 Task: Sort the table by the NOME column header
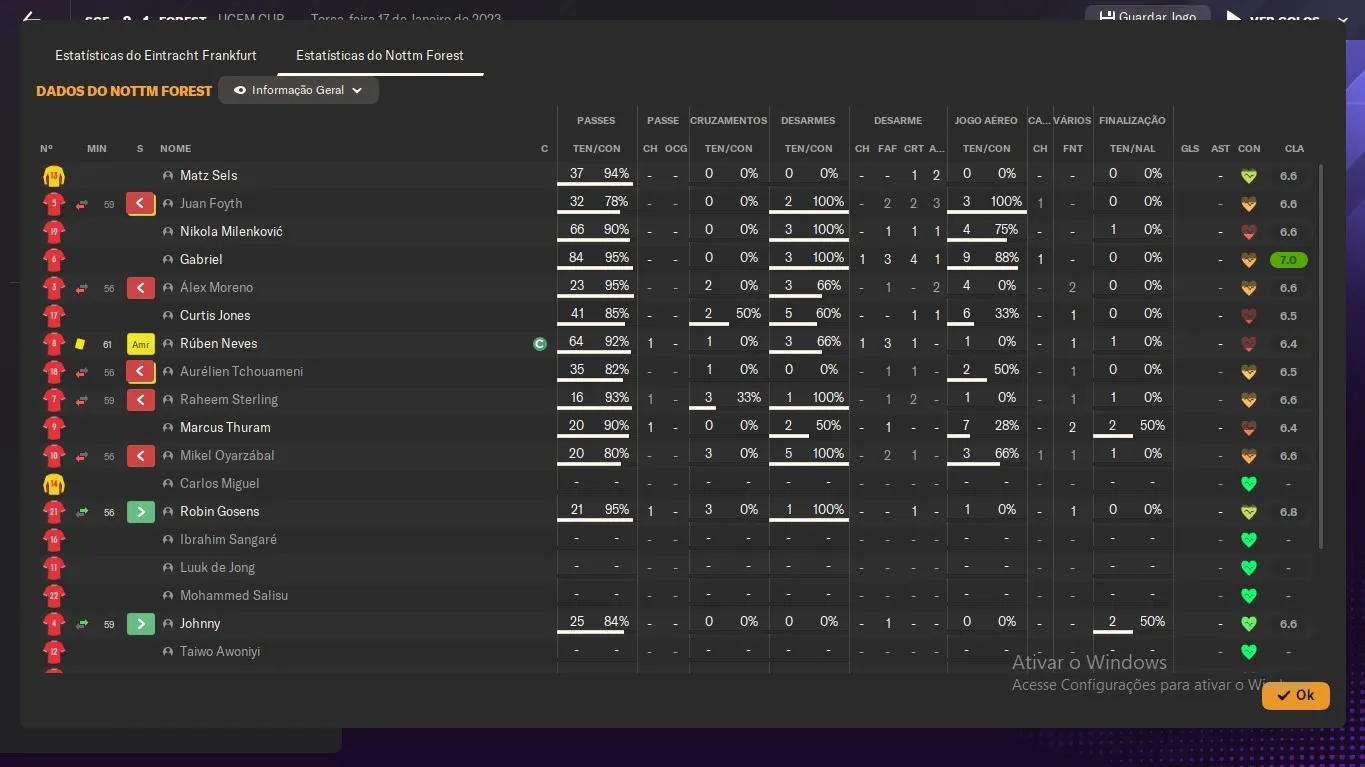tap(175, 149)
